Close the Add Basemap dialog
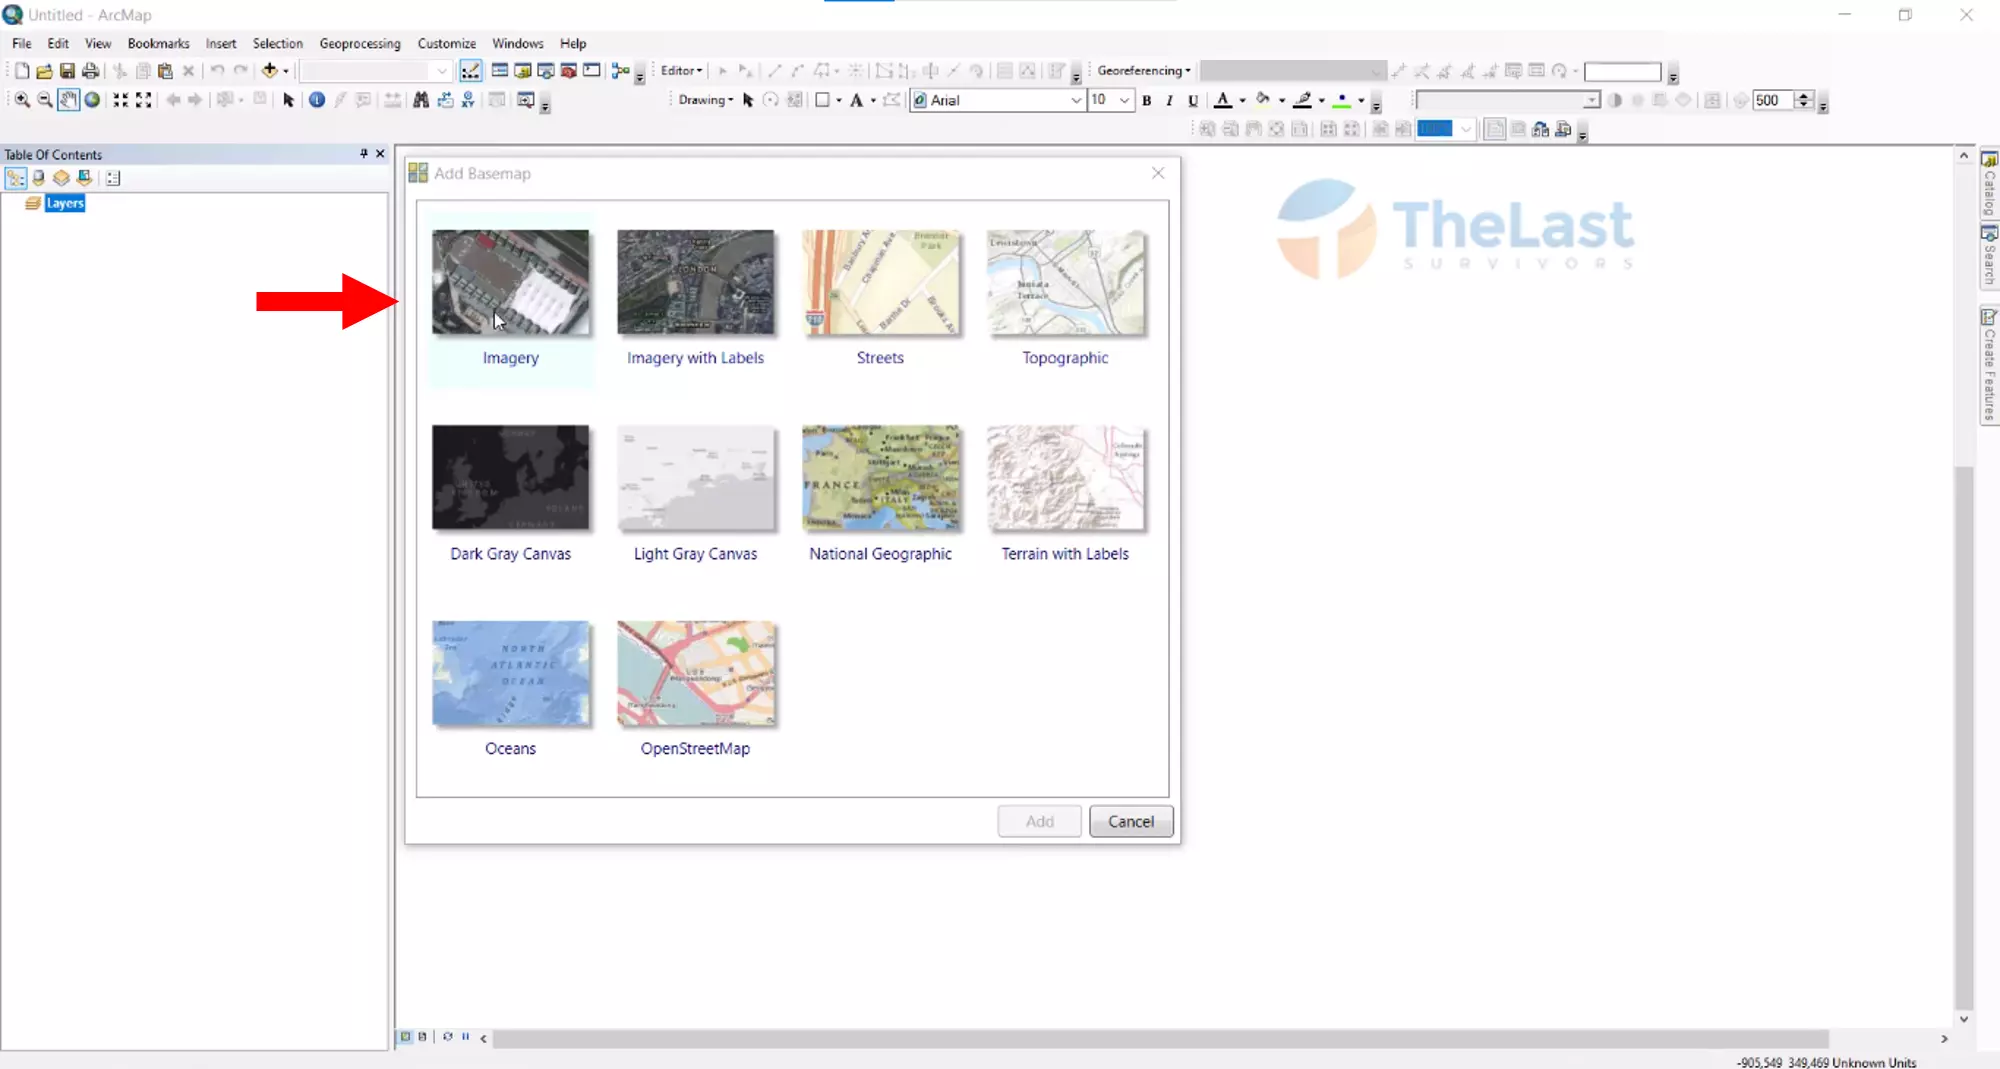 point(1158,173)
